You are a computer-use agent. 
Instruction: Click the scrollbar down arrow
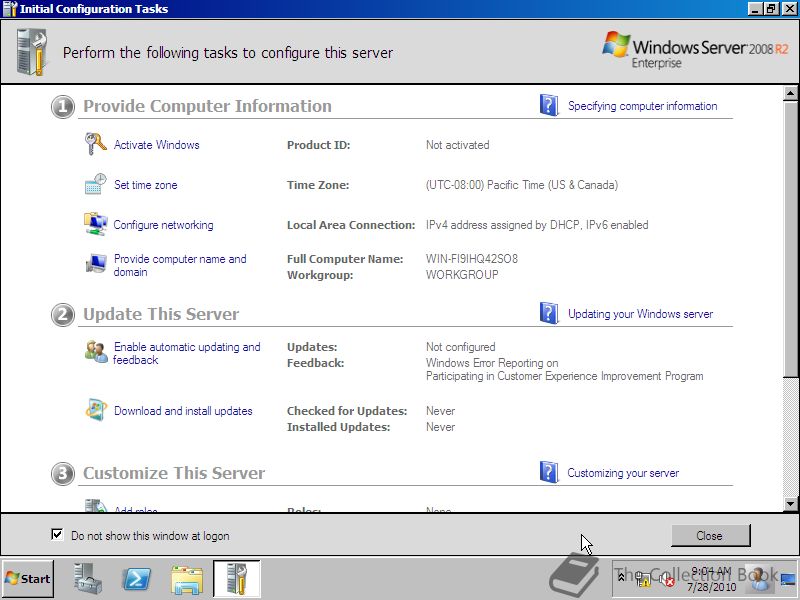click(790, 504)
